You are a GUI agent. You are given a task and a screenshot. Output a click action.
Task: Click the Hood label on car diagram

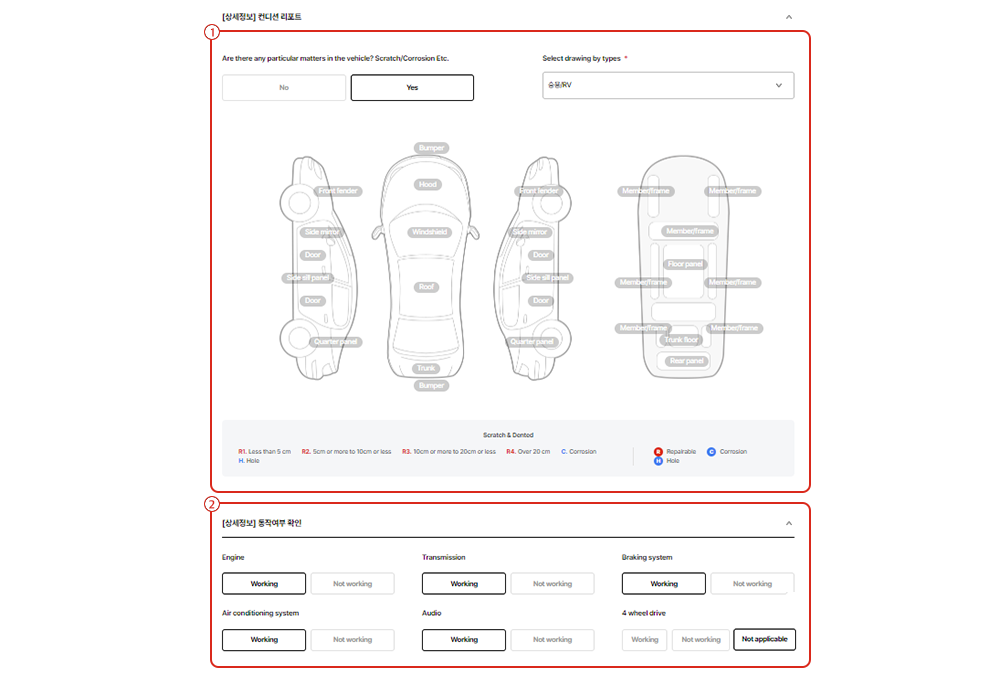click(x=428, y=185)
